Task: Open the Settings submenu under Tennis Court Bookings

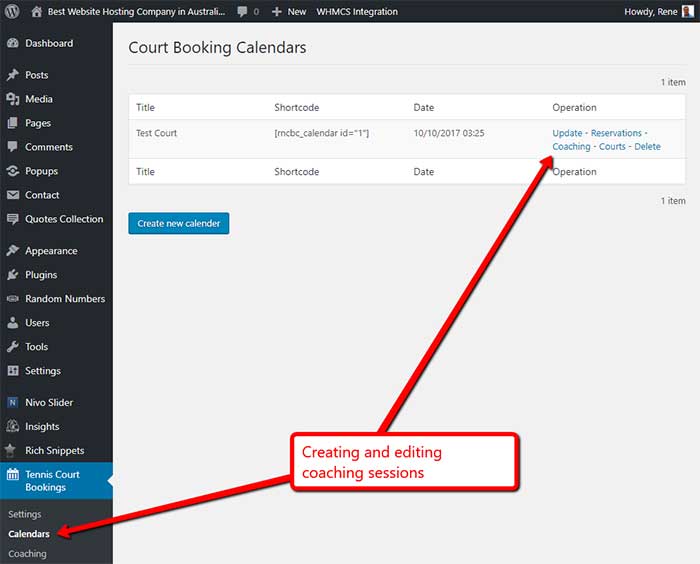Action: [x=25, y=514]
